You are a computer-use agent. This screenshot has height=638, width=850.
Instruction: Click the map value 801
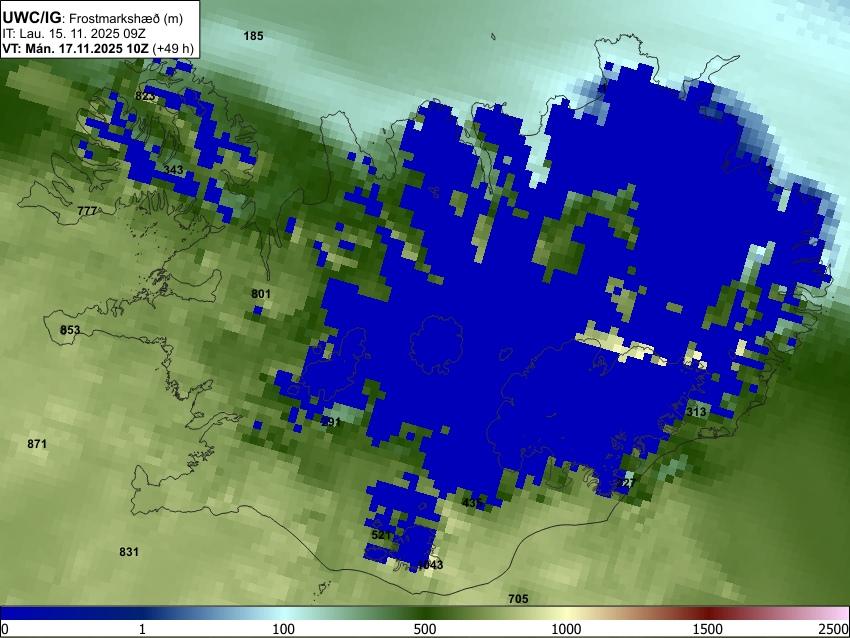(x=261, y=294)
